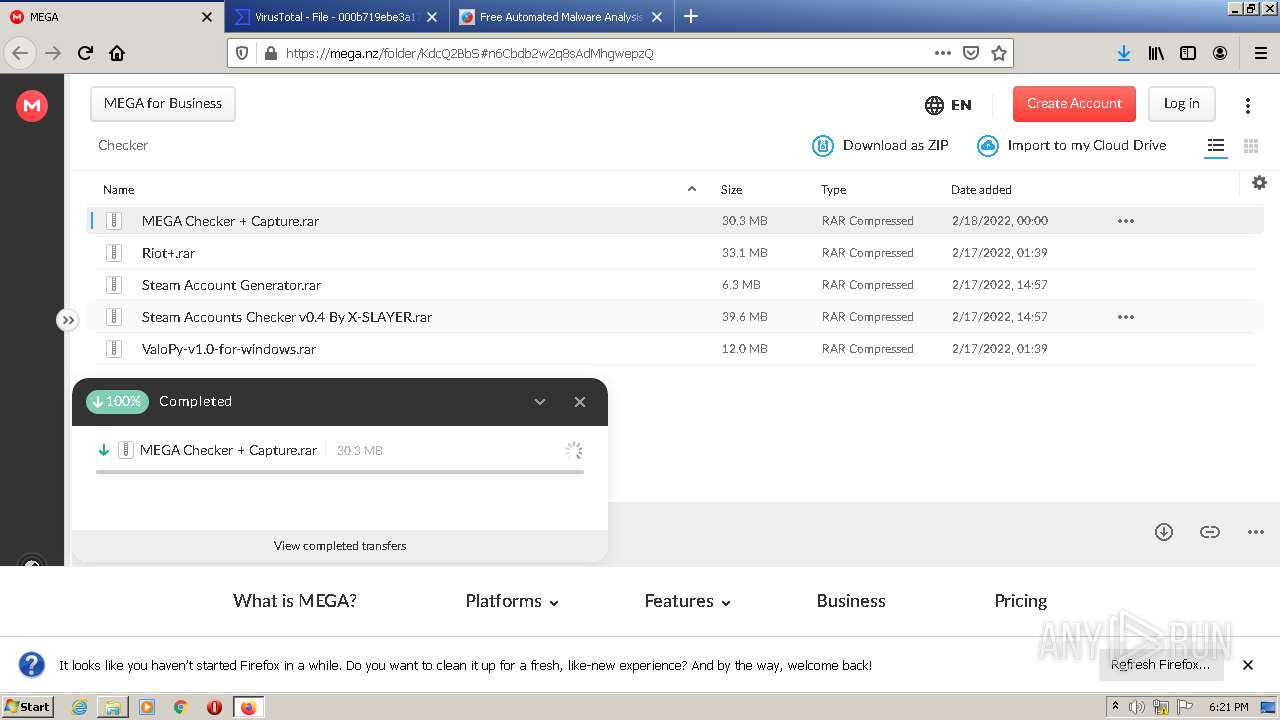Collapse the transfers panel with chevron
1280x720 pixels.
[540, 402]
